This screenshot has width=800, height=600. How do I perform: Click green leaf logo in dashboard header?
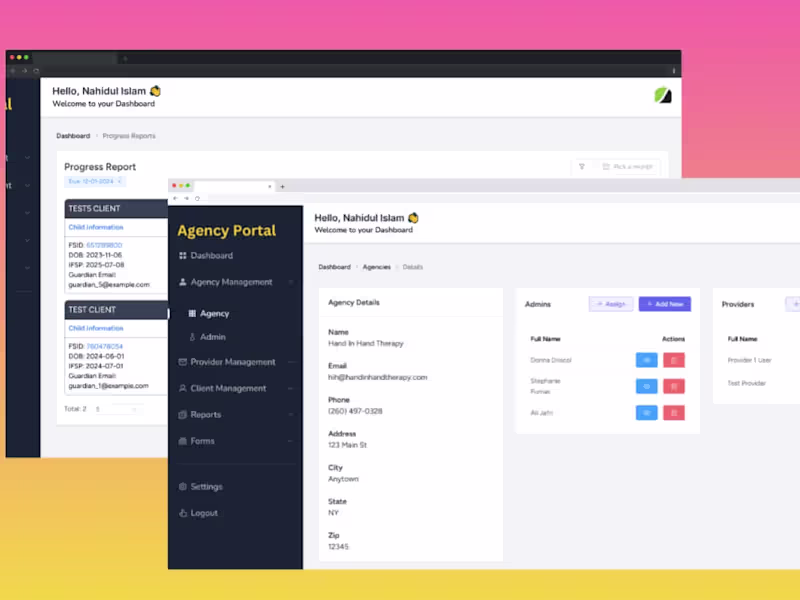(x=663, y=95)
